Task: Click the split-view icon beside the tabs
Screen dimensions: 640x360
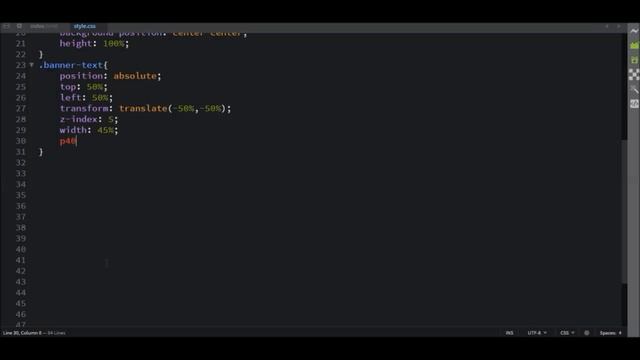Action: tap(19, 26)
